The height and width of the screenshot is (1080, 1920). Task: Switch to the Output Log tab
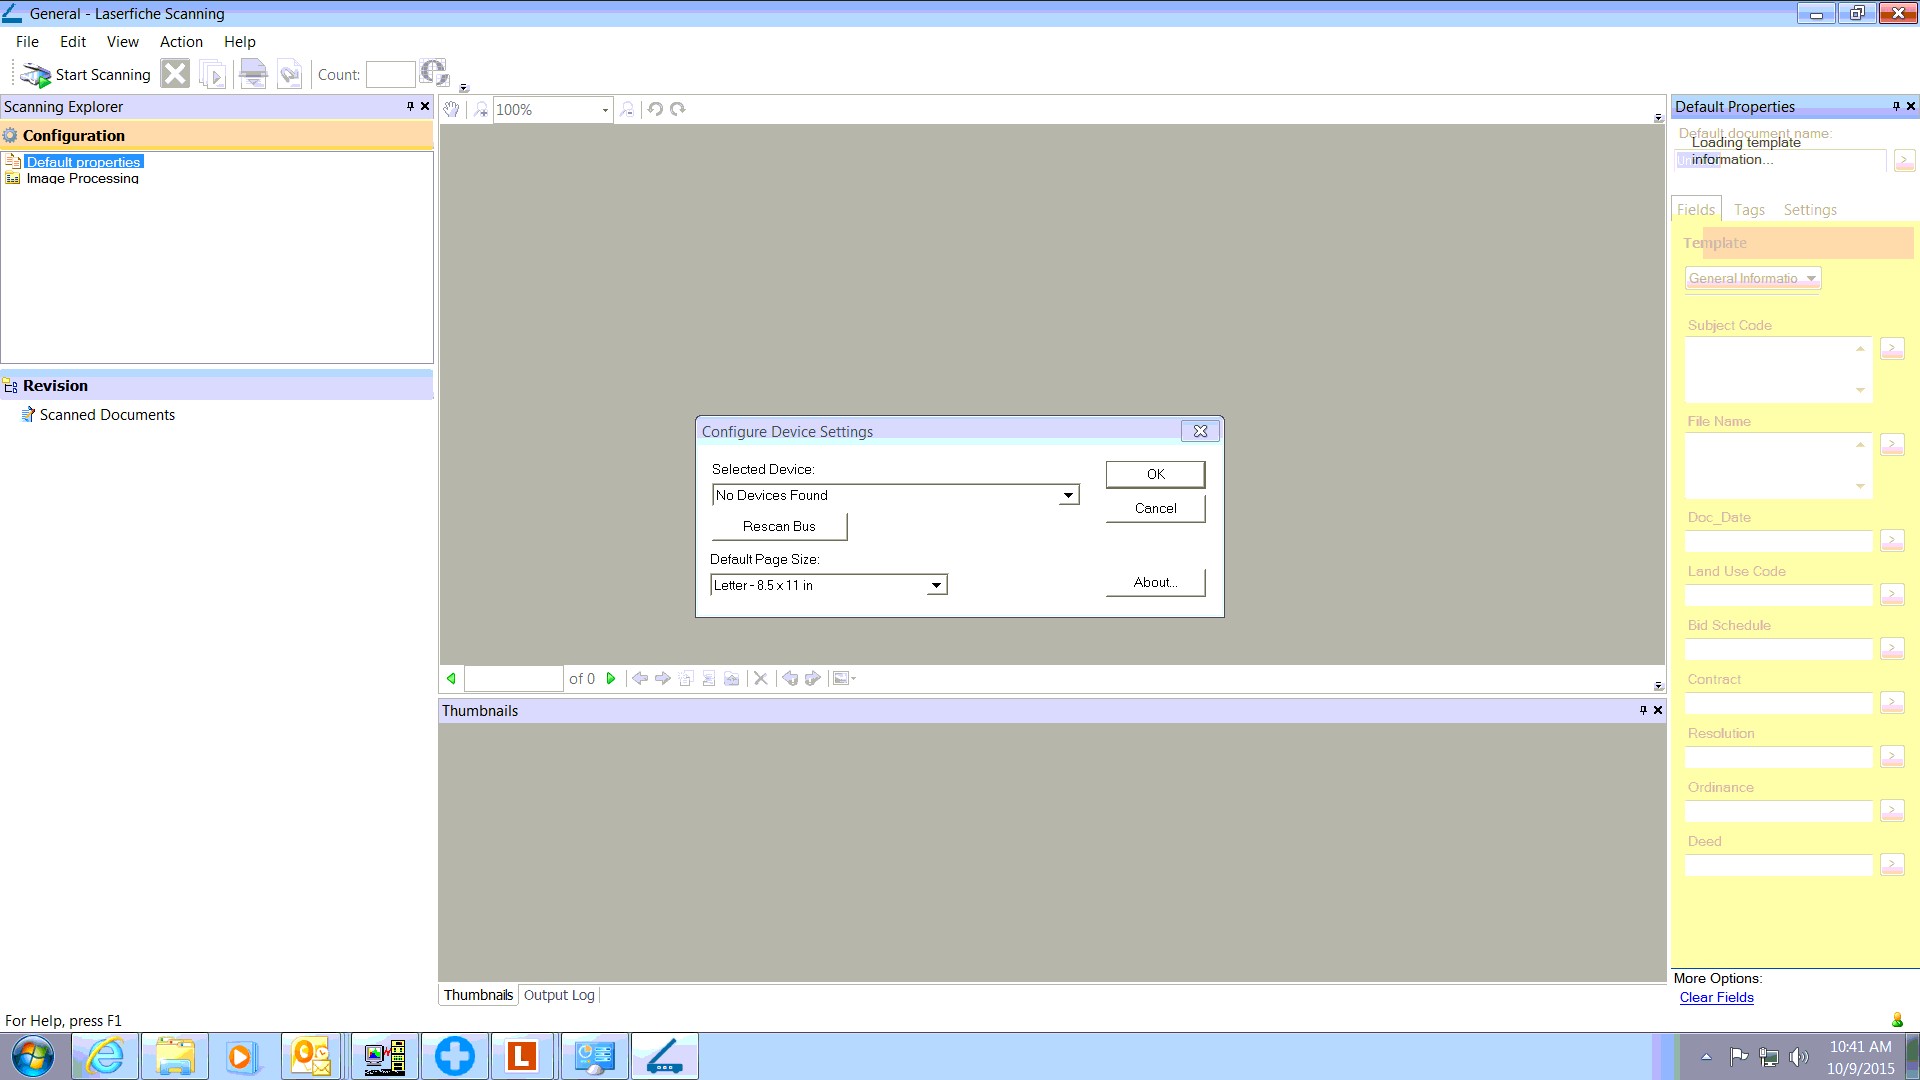click(559, 995)
